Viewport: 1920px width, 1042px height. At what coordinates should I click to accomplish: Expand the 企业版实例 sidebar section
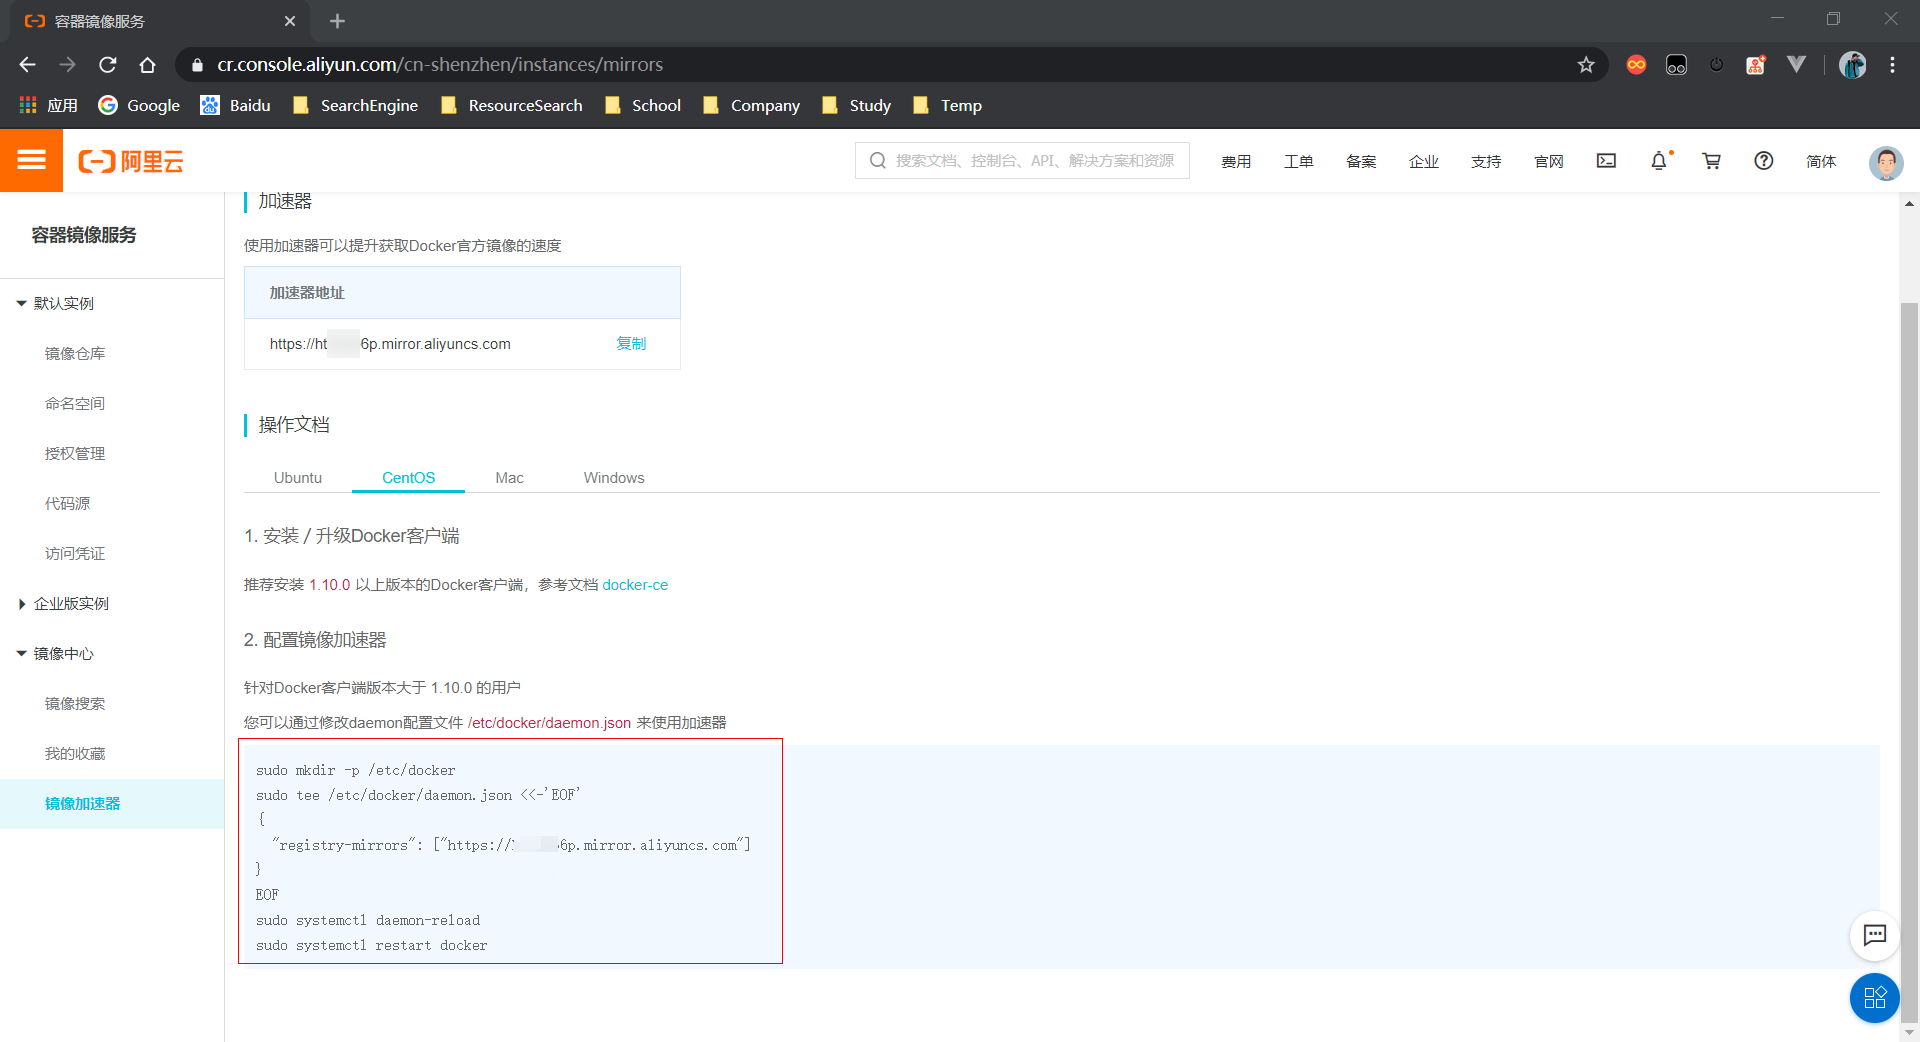coord(63,603)
